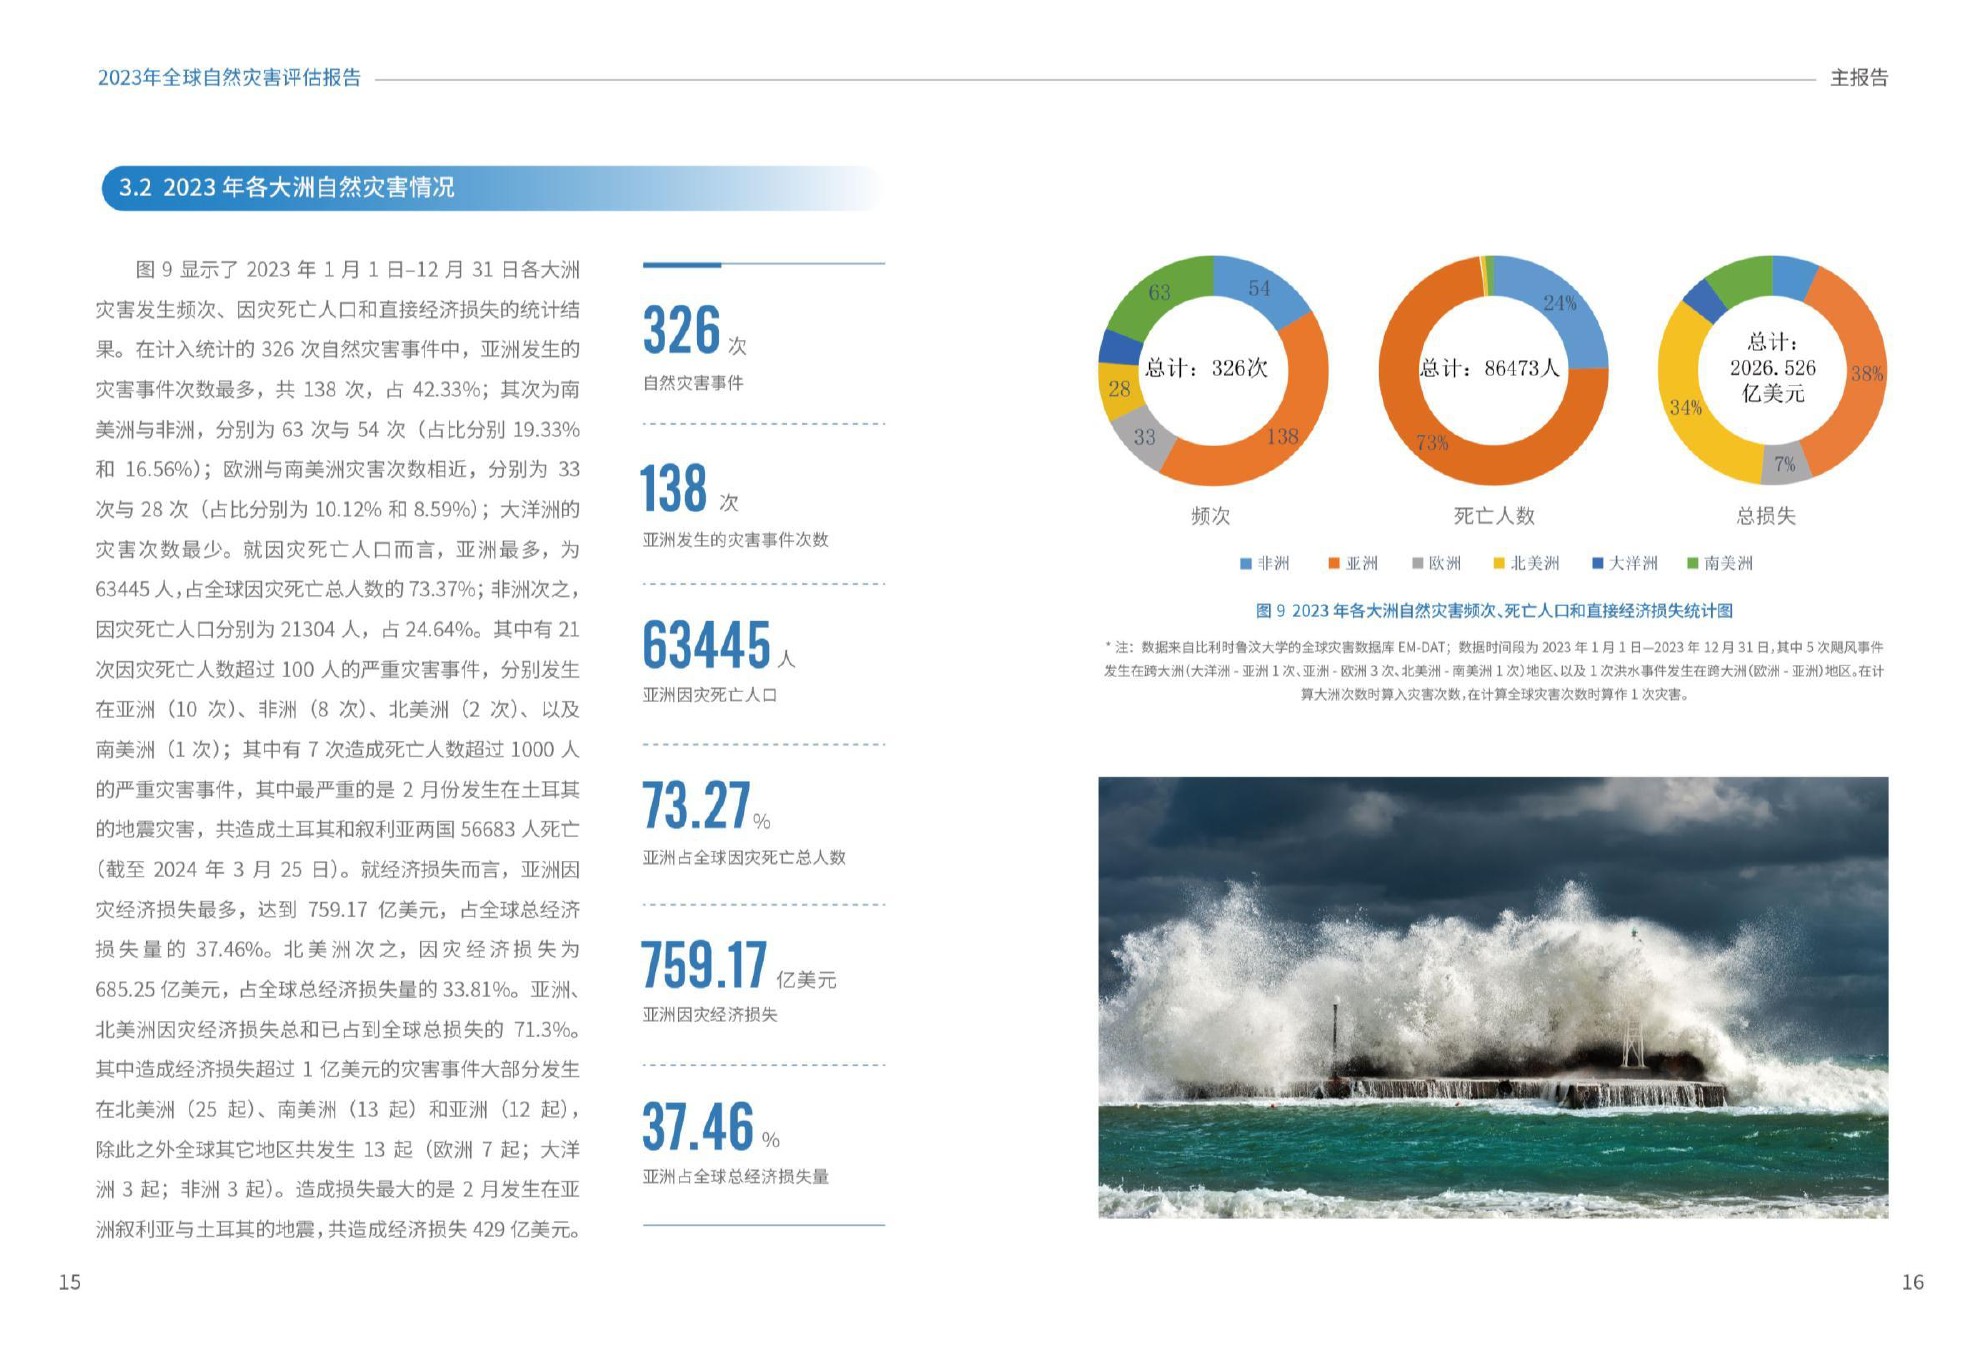Click the center label 总计：326次

click(x=1206, y=368)
